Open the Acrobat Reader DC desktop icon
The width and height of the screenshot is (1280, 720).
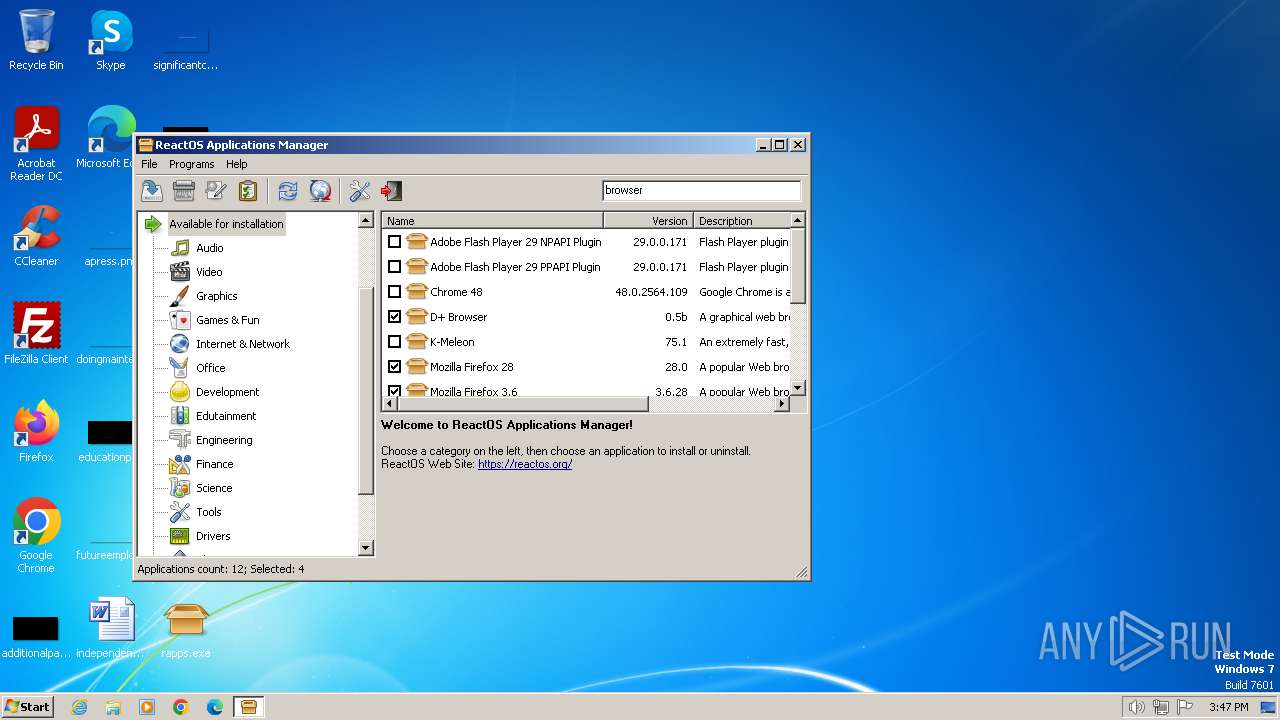click(x=36, y=144)
